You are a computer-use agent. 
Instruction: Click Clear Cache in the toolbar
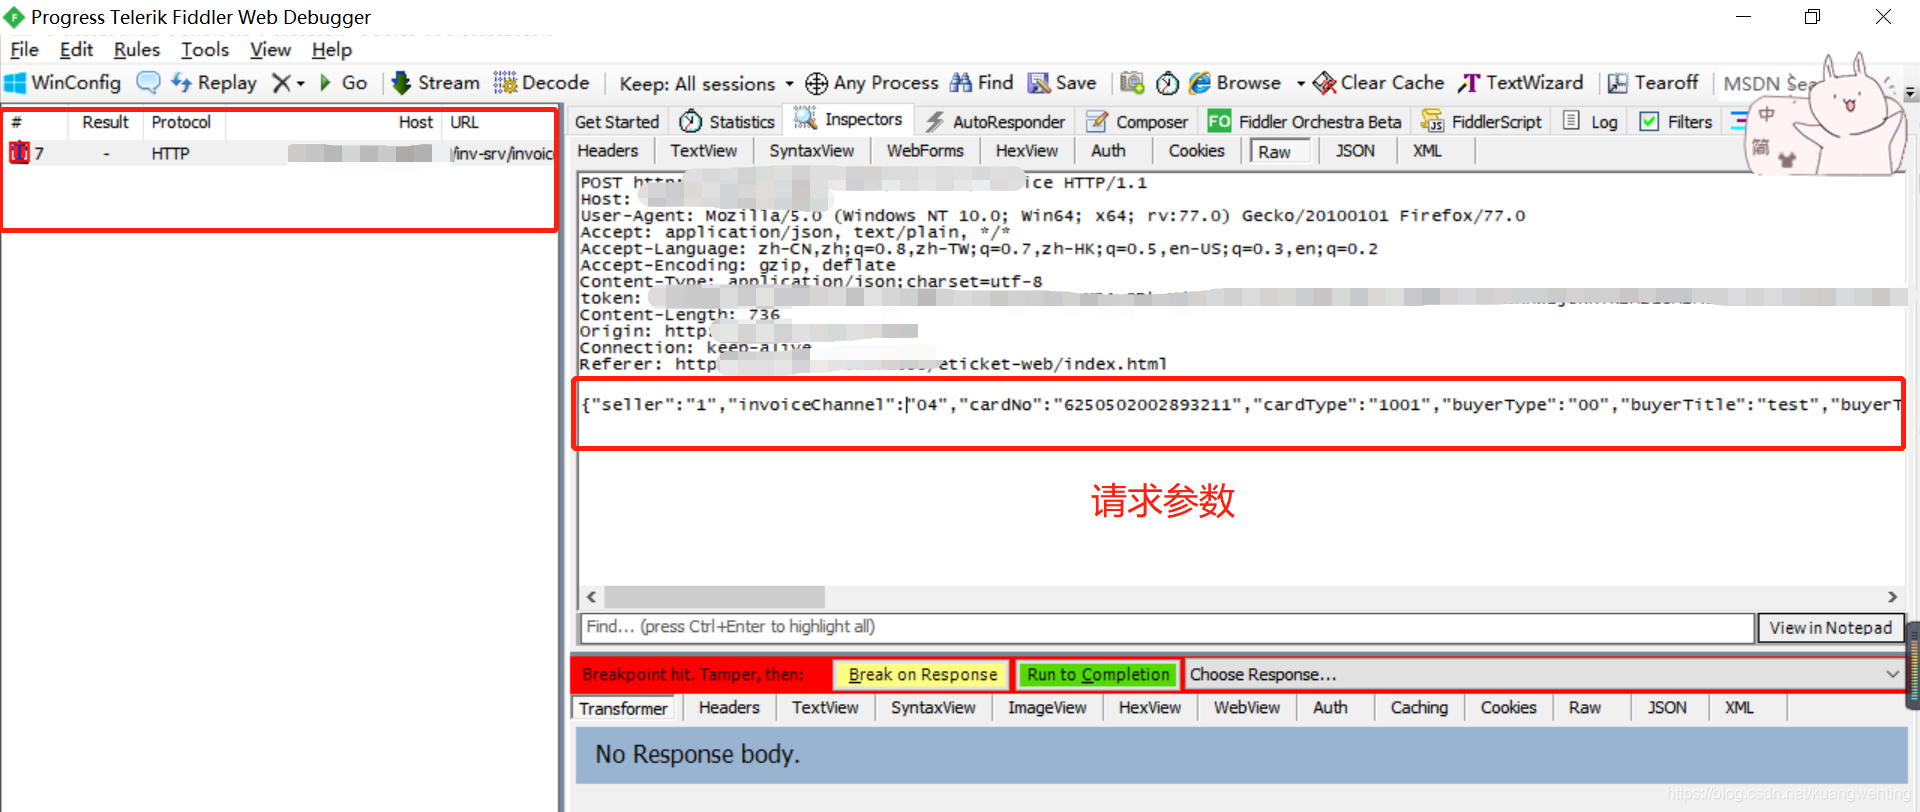pyautogui.click(x=1378, y=83)
